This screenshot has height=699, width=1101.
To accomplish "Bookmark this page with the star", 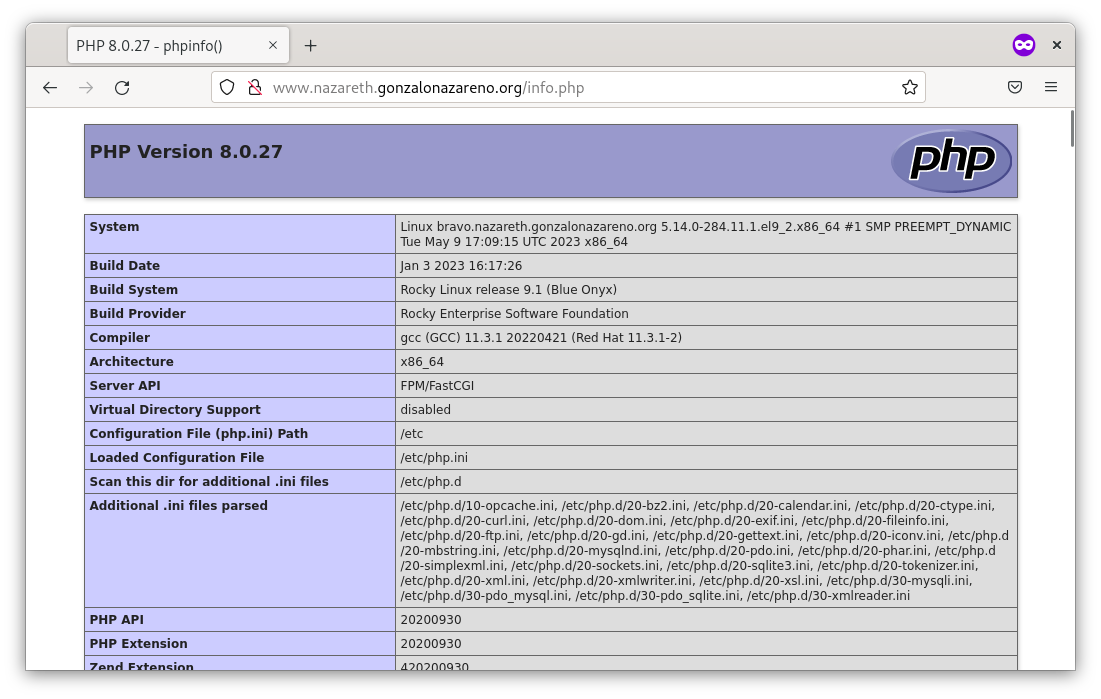I will click(909, 88).
